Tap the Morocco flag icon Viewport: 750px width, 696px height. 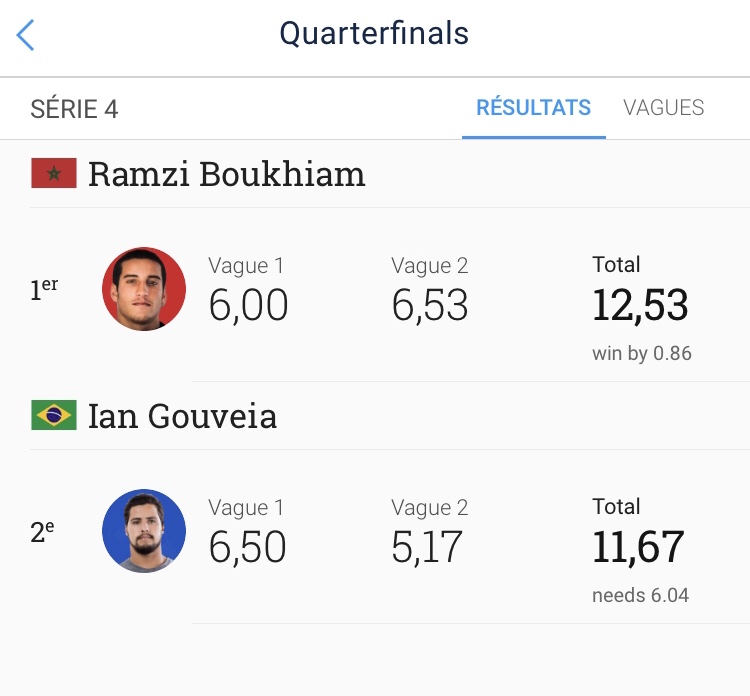[x=54, y=174]
